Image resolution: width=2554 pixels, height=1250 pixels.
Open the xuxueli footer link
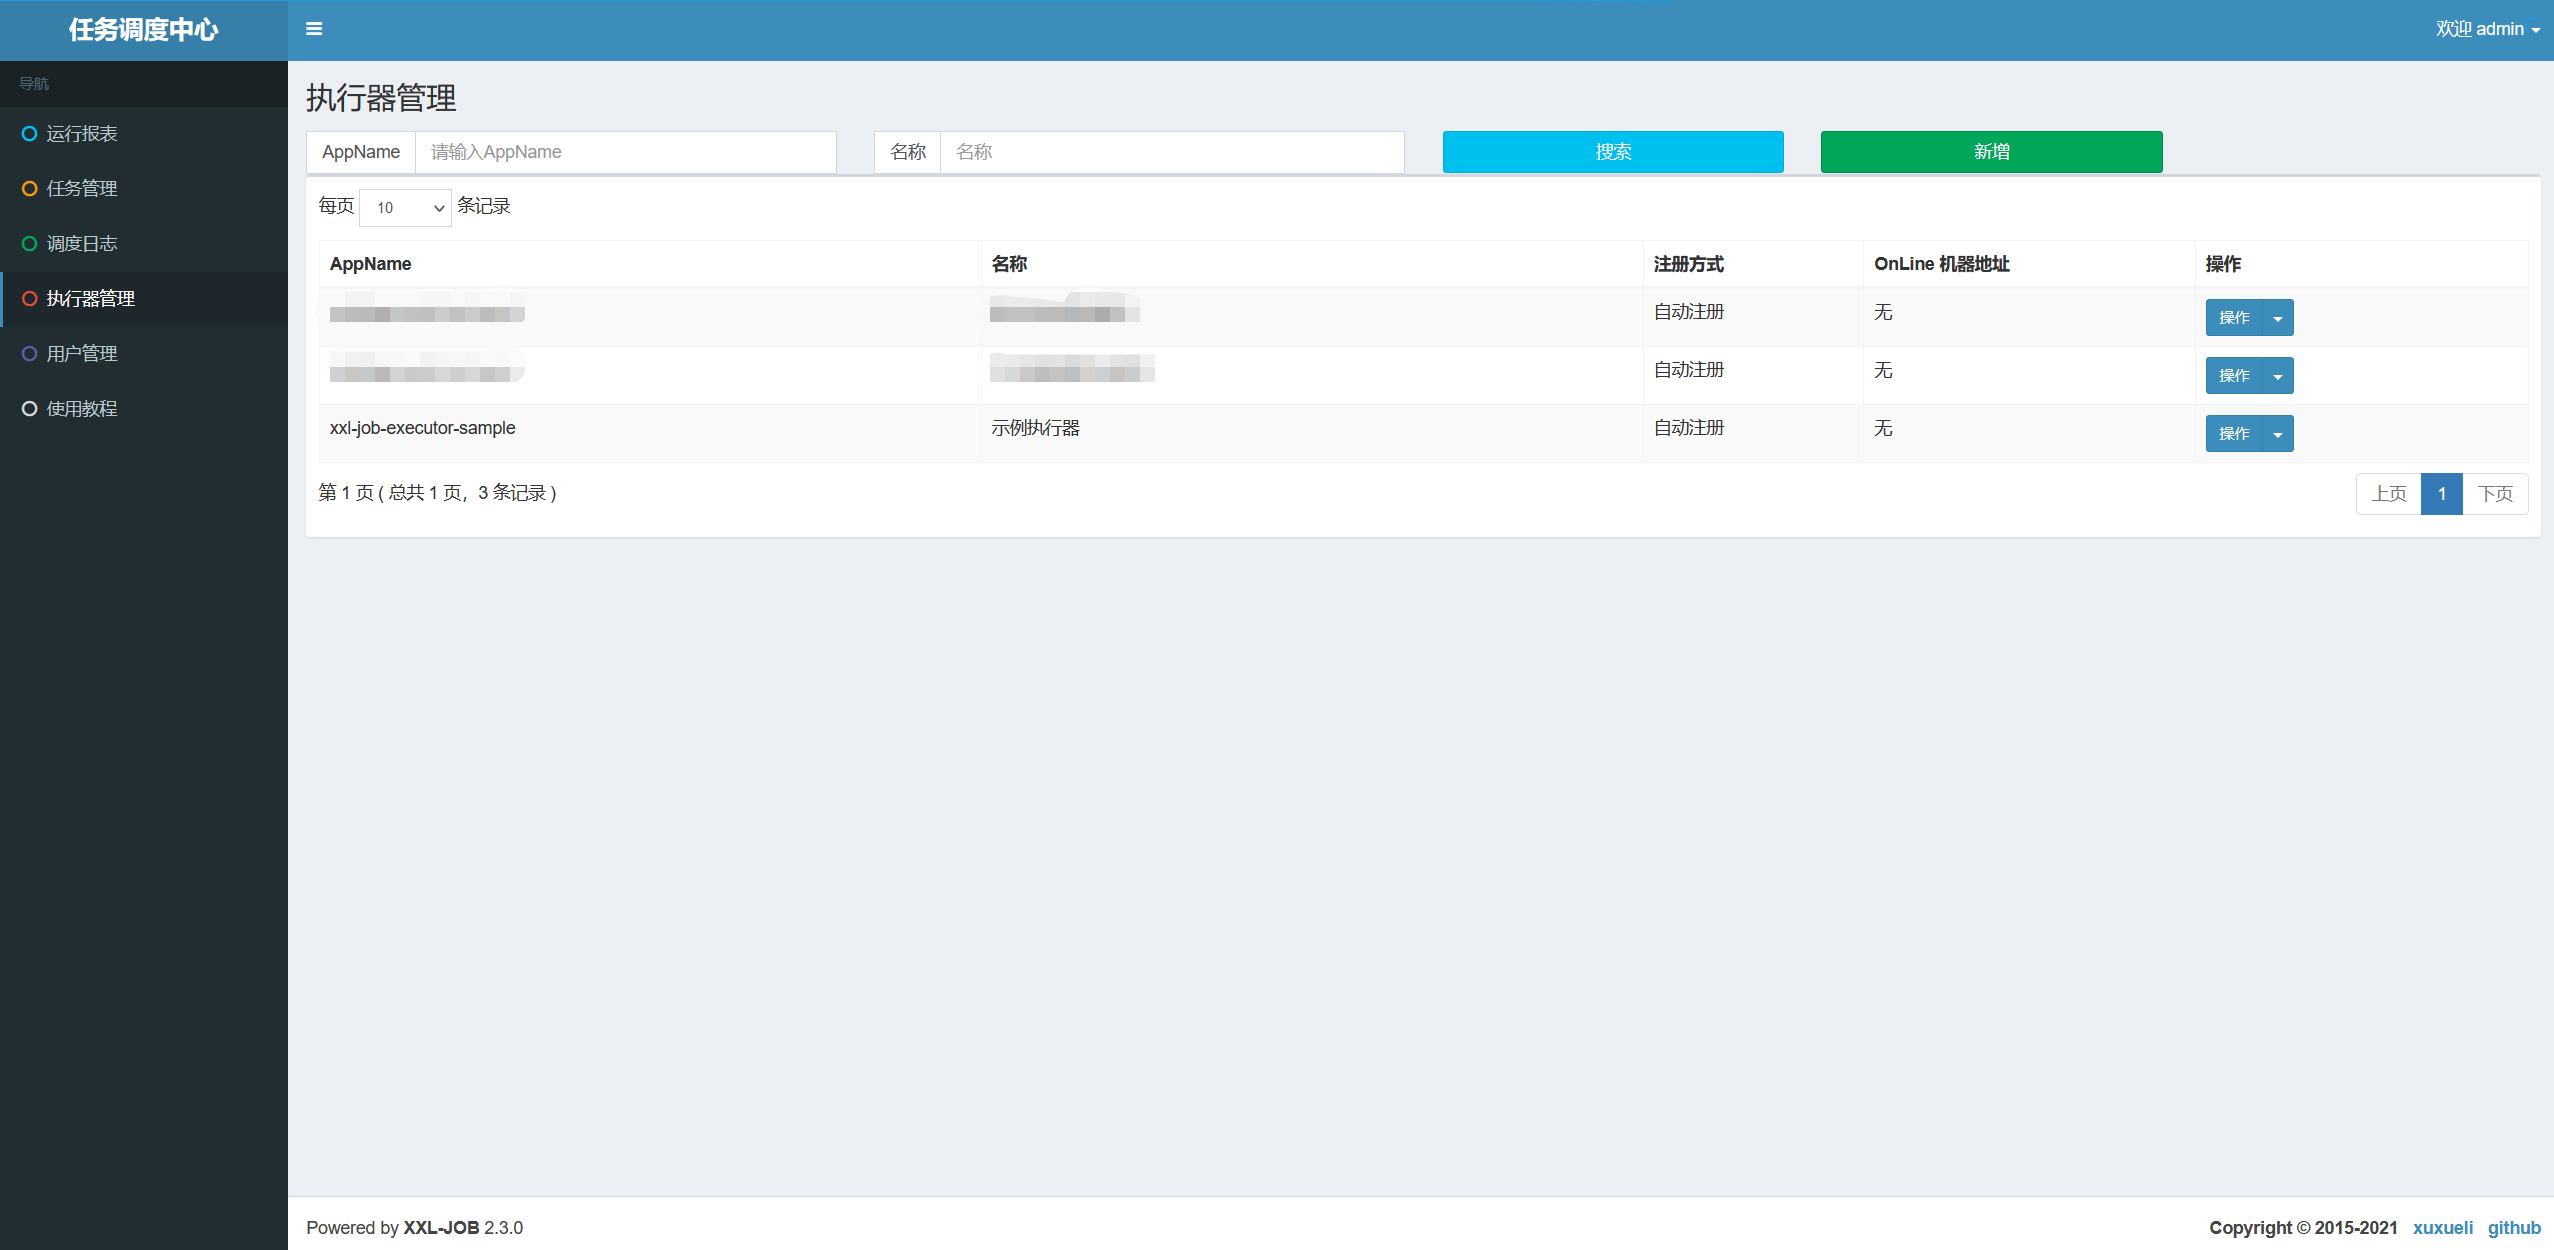[2442, 1227]
